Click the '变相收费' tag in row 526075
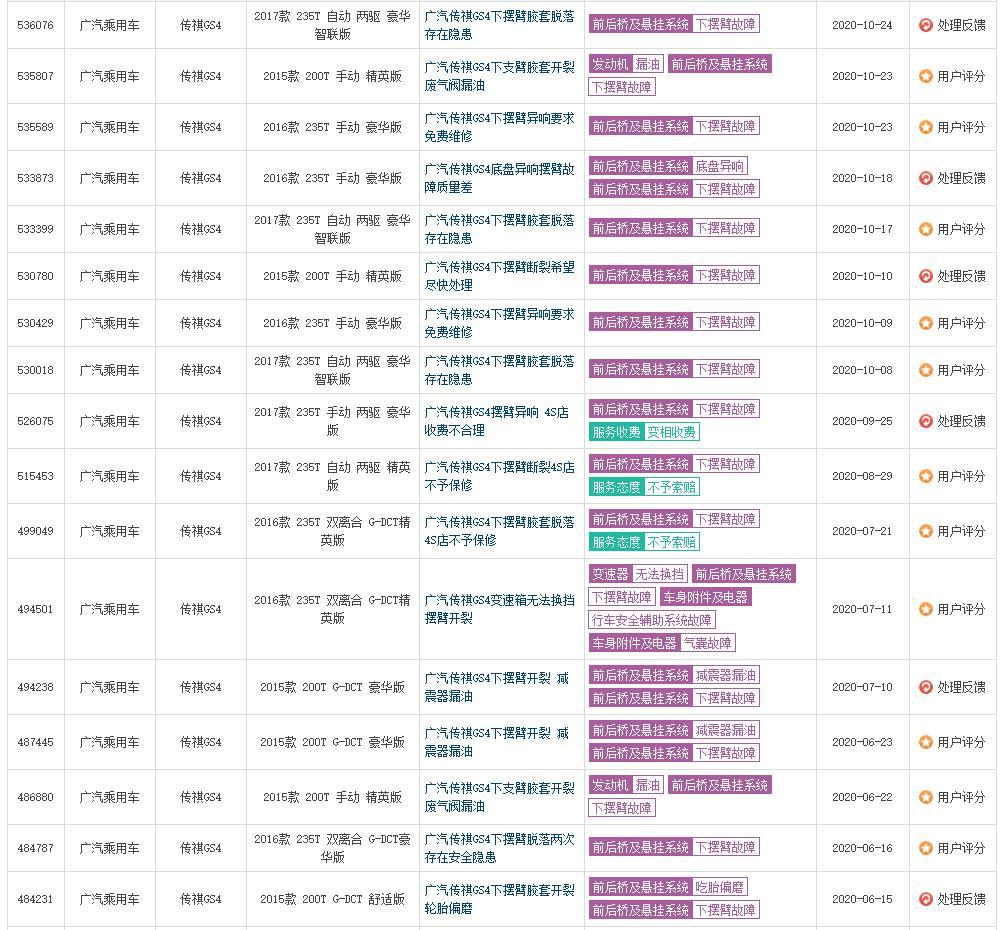Image resolution: width=1002 pixels, height=930 pixels. point(672,432)
